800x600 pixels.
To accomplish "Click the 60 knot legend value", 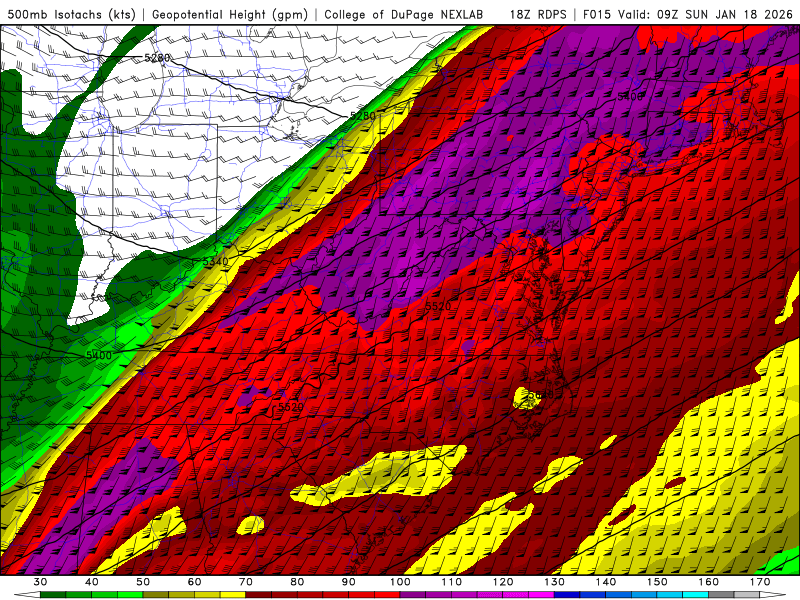I will click(x=194, y=582).
